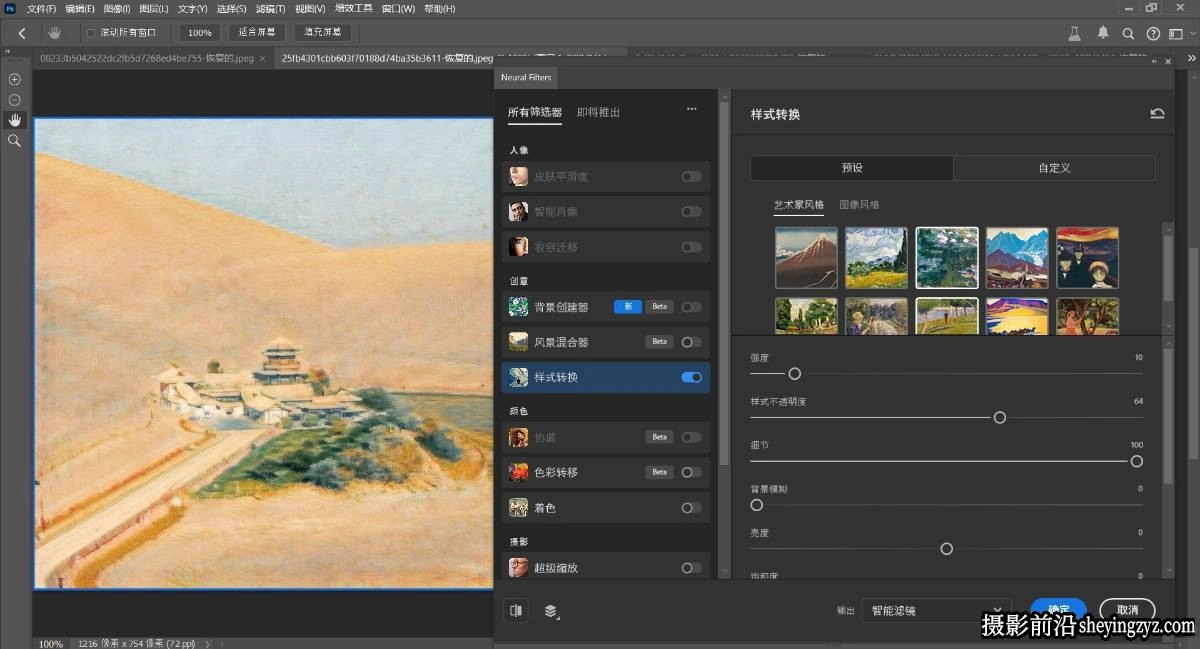Select the zoom-out (minus) tool
1200x649 pixels.
click(14, 100)
